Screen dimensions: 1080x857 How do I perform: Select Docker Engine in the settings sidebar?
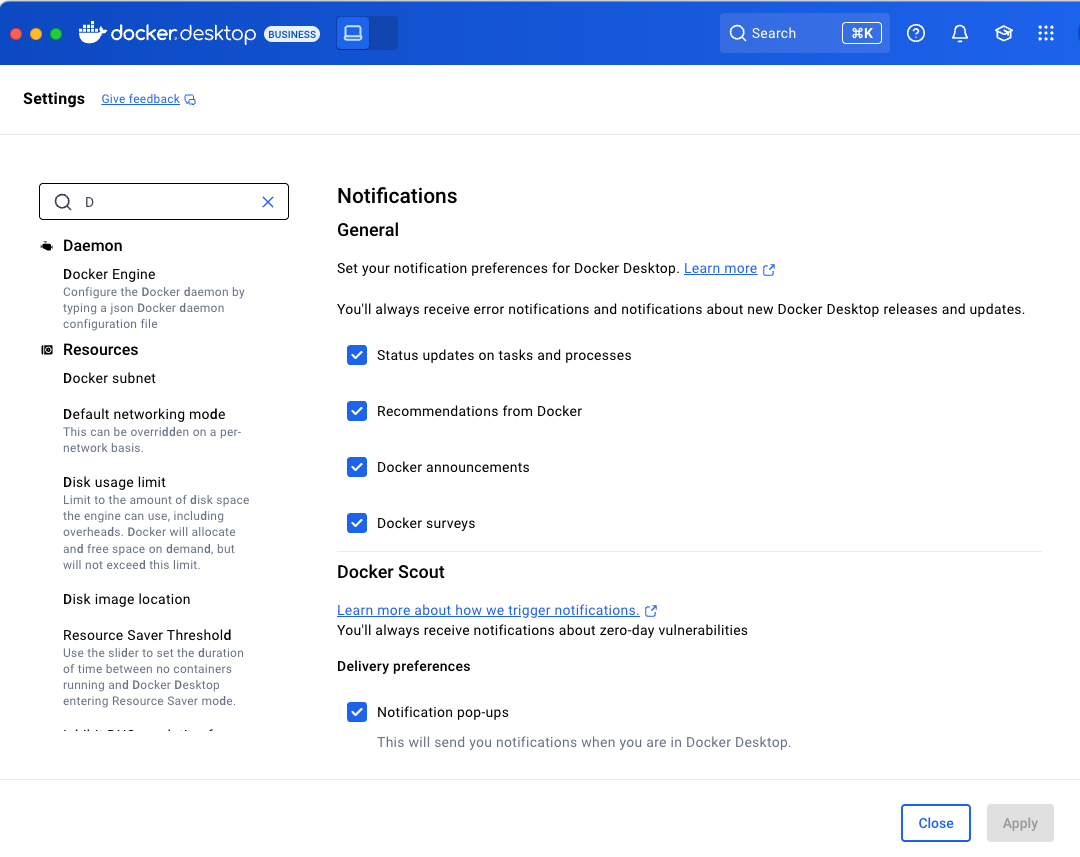pyautogui.click(x=109, y=274)
